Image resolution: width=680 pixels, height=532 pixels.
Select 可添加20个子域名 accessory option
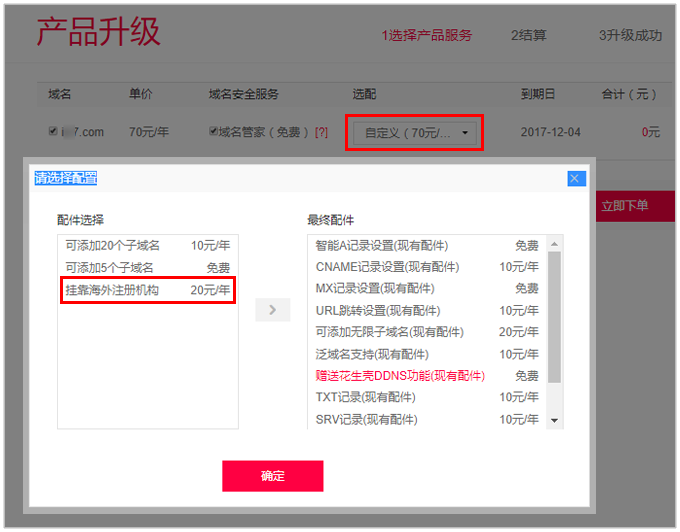[x=147, y=245]
